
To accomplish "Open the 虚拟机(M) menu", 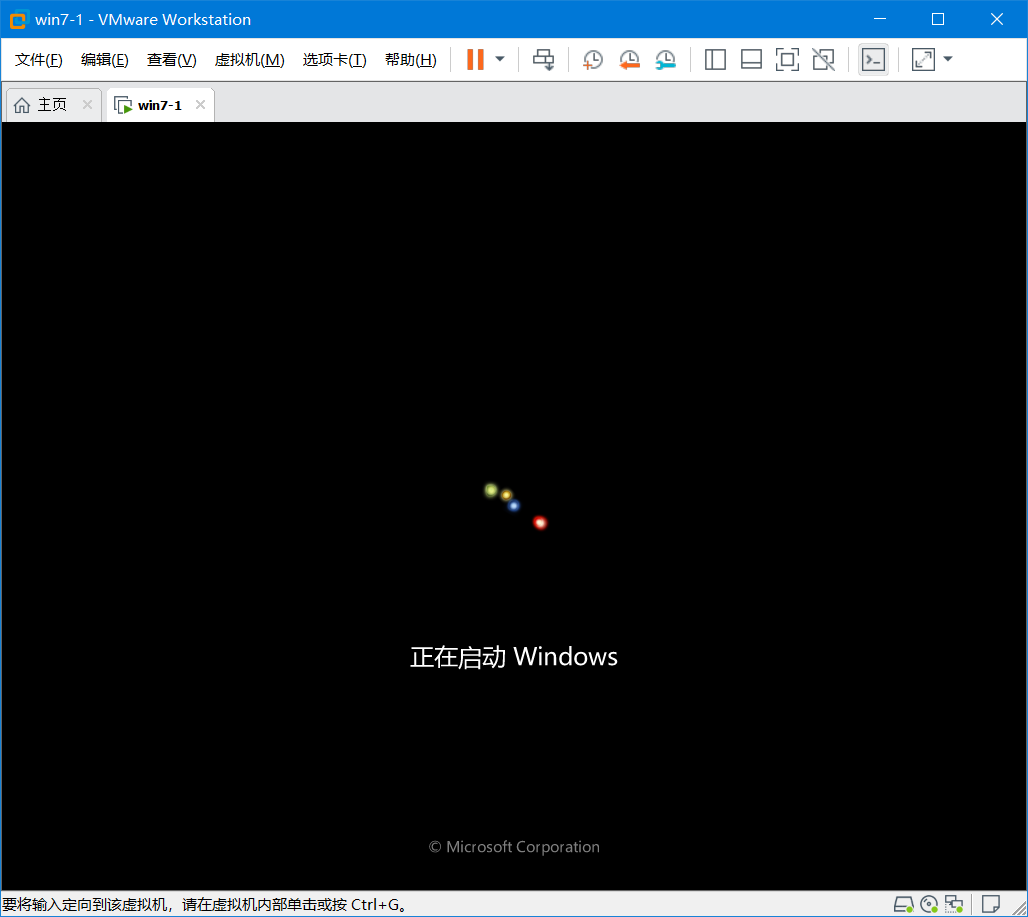I will point(249,60).
